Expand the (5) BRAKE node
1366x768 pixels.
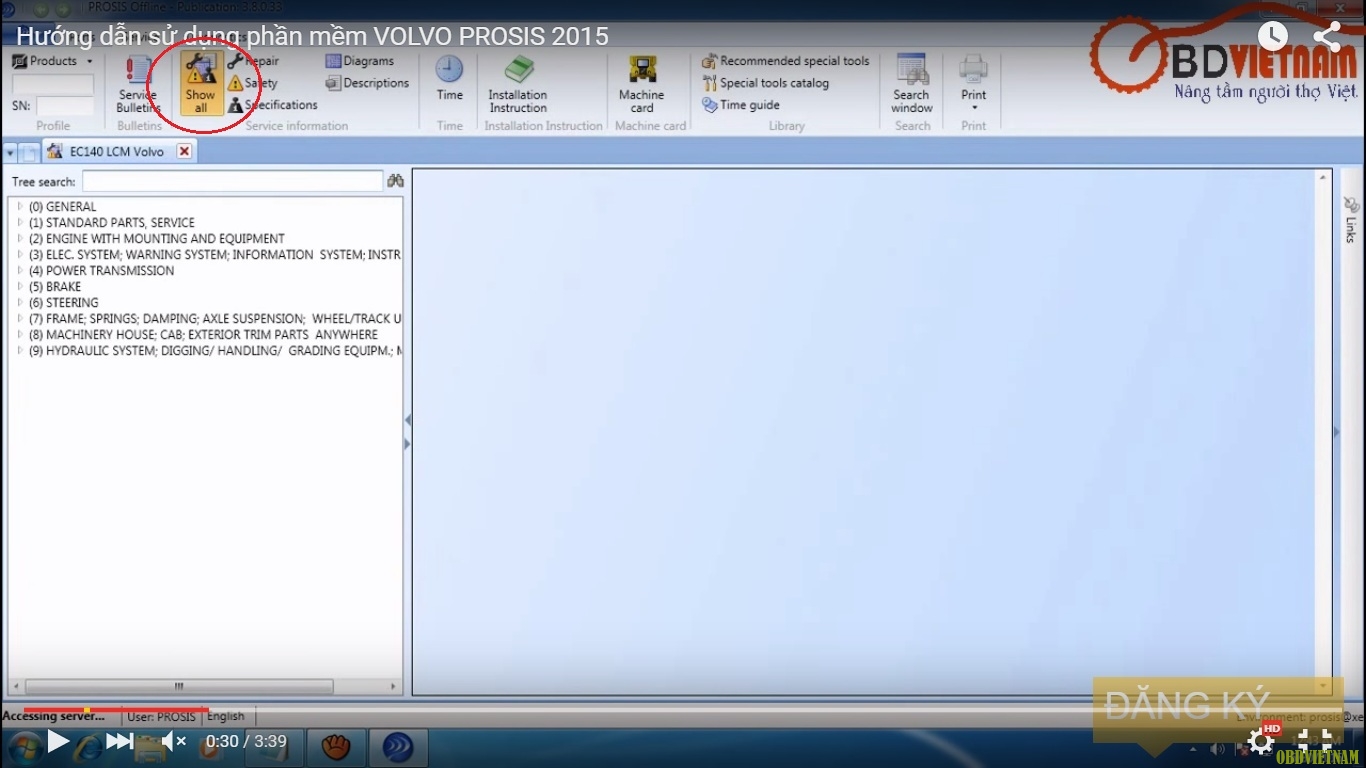click(x=20, y=287)
